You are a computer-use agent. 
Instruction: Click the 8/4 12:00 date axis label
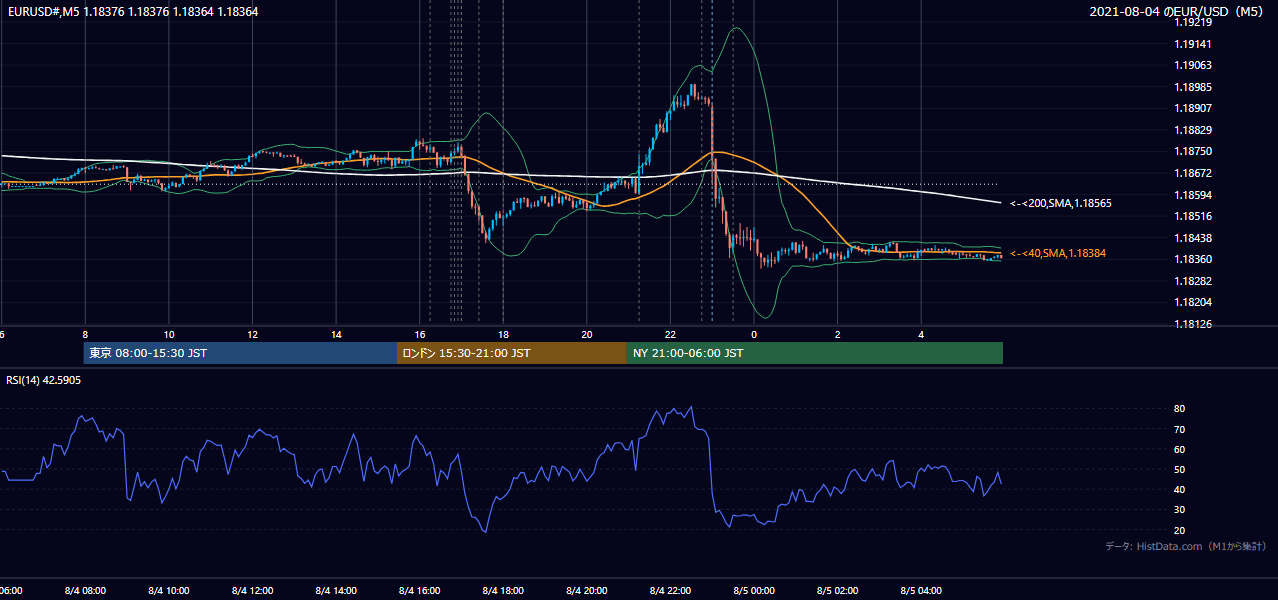click(x=252, y=591)
